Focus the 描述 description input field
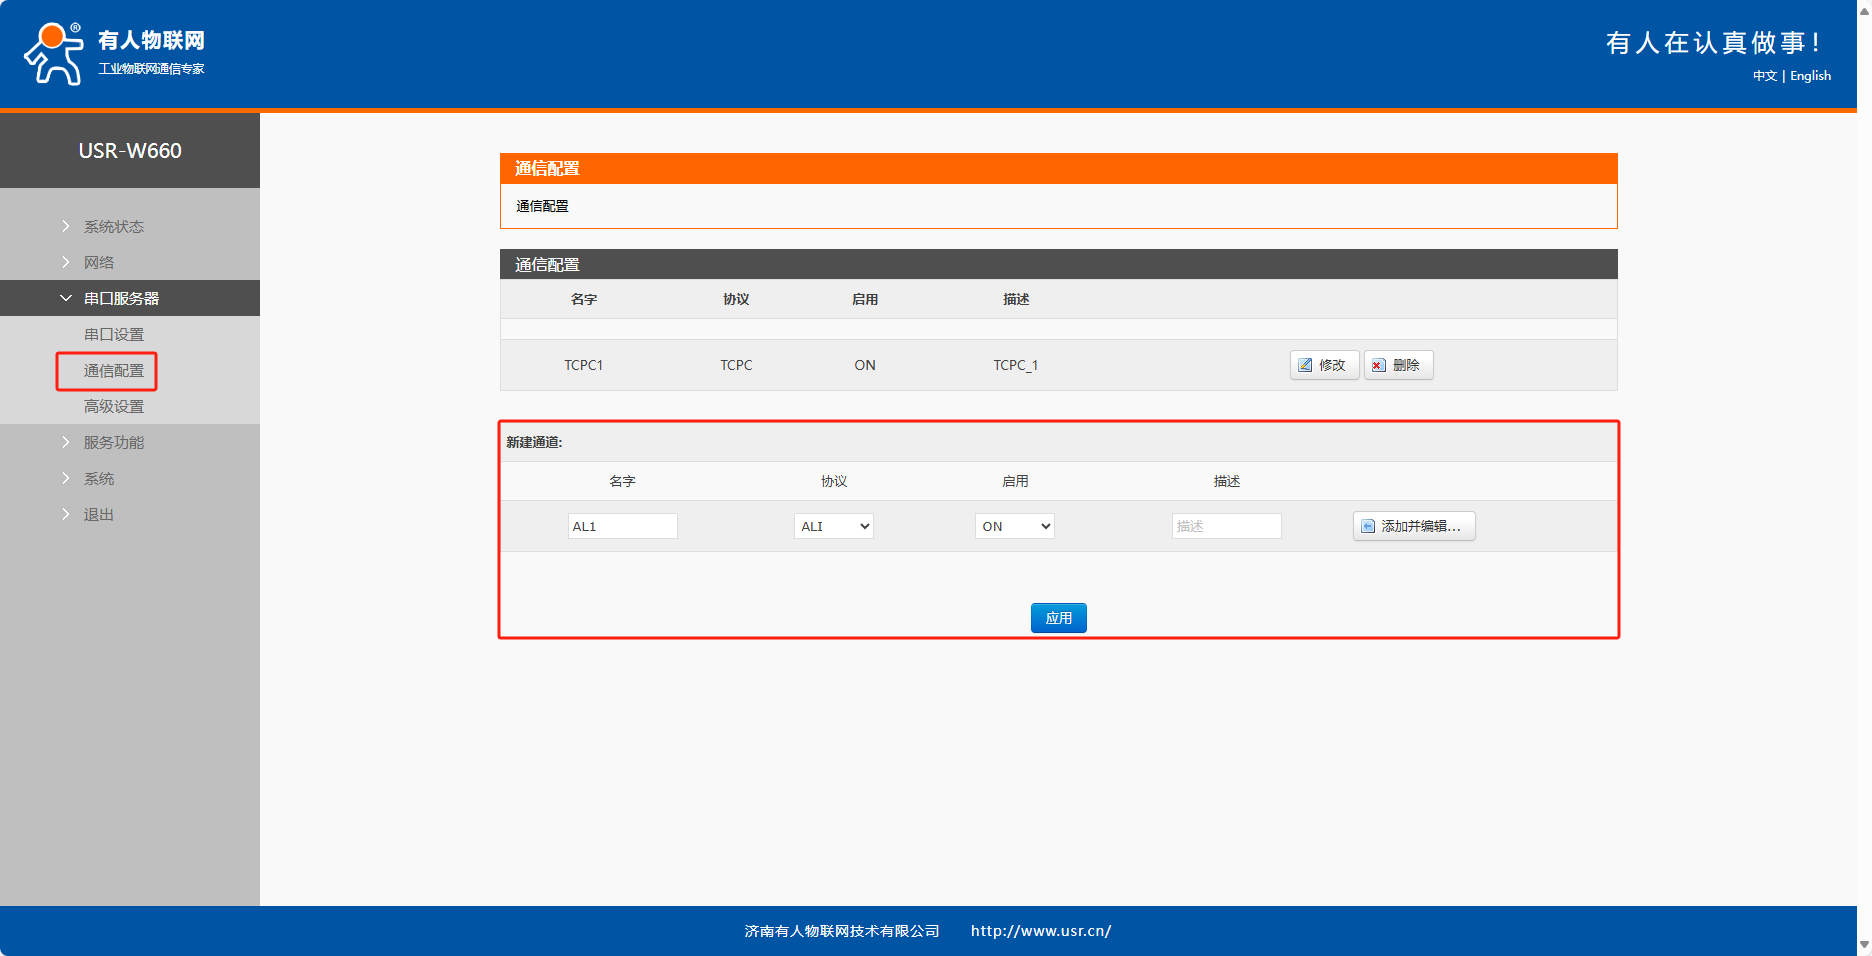 coord(1226,526)
